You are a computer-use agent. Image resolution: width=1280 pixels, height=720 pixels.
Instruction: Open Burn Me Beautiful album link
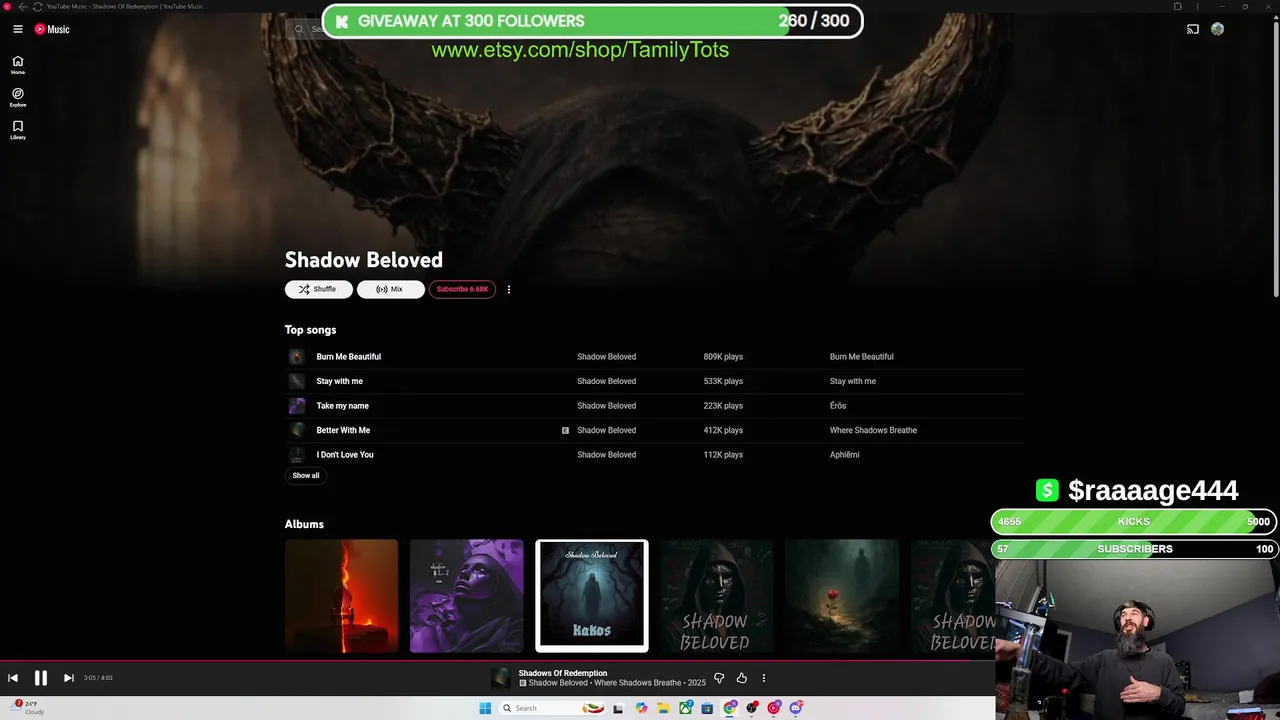862,357
